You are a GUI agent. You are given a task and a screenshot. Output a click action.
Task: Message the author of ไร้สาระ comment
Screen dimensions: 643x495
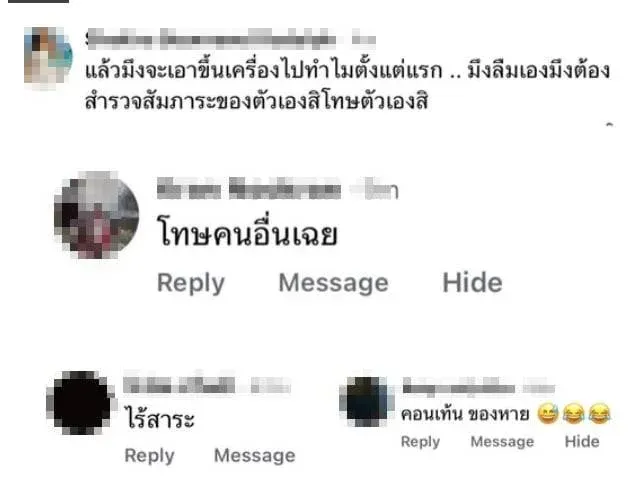[x=255, y=455]
